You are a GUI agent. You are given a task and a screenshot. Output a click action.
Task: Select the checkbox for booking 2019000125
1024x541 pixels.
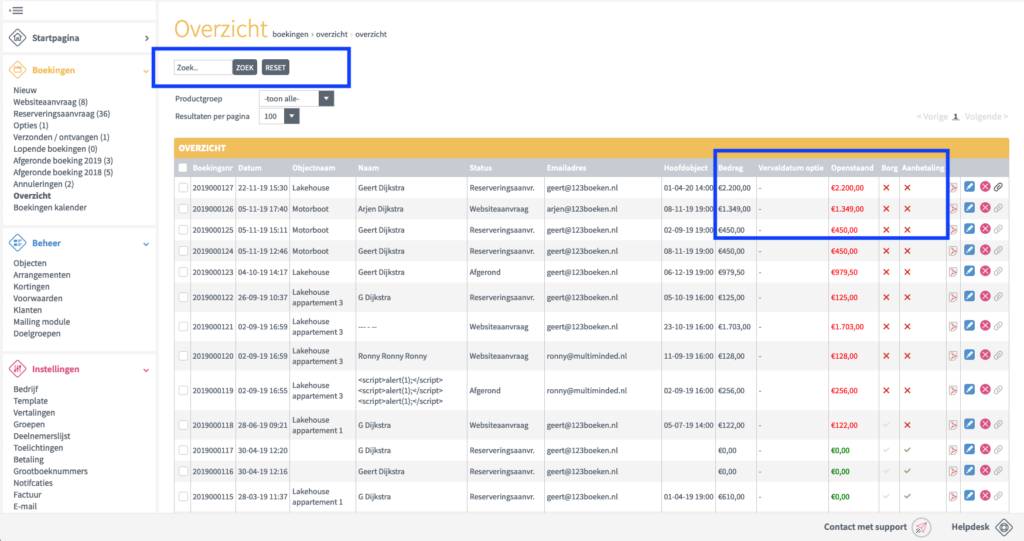coord(183,229)
